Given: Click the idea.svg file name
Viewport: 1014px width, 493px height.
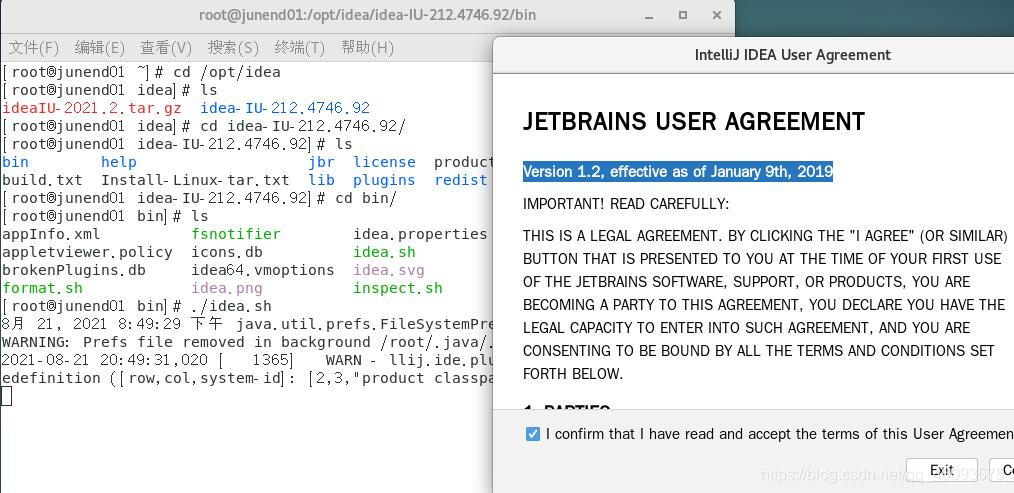Looking at the screenshot, I should (x=389, y=270).
